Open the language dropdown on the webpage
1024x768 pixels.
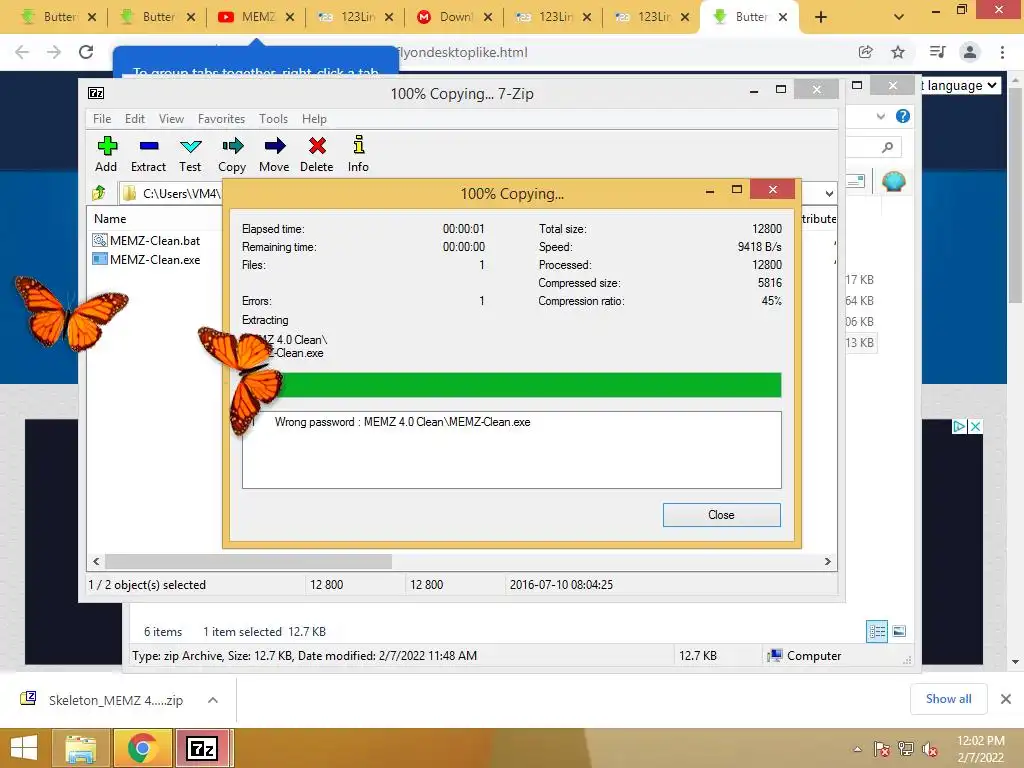point(961,86)
